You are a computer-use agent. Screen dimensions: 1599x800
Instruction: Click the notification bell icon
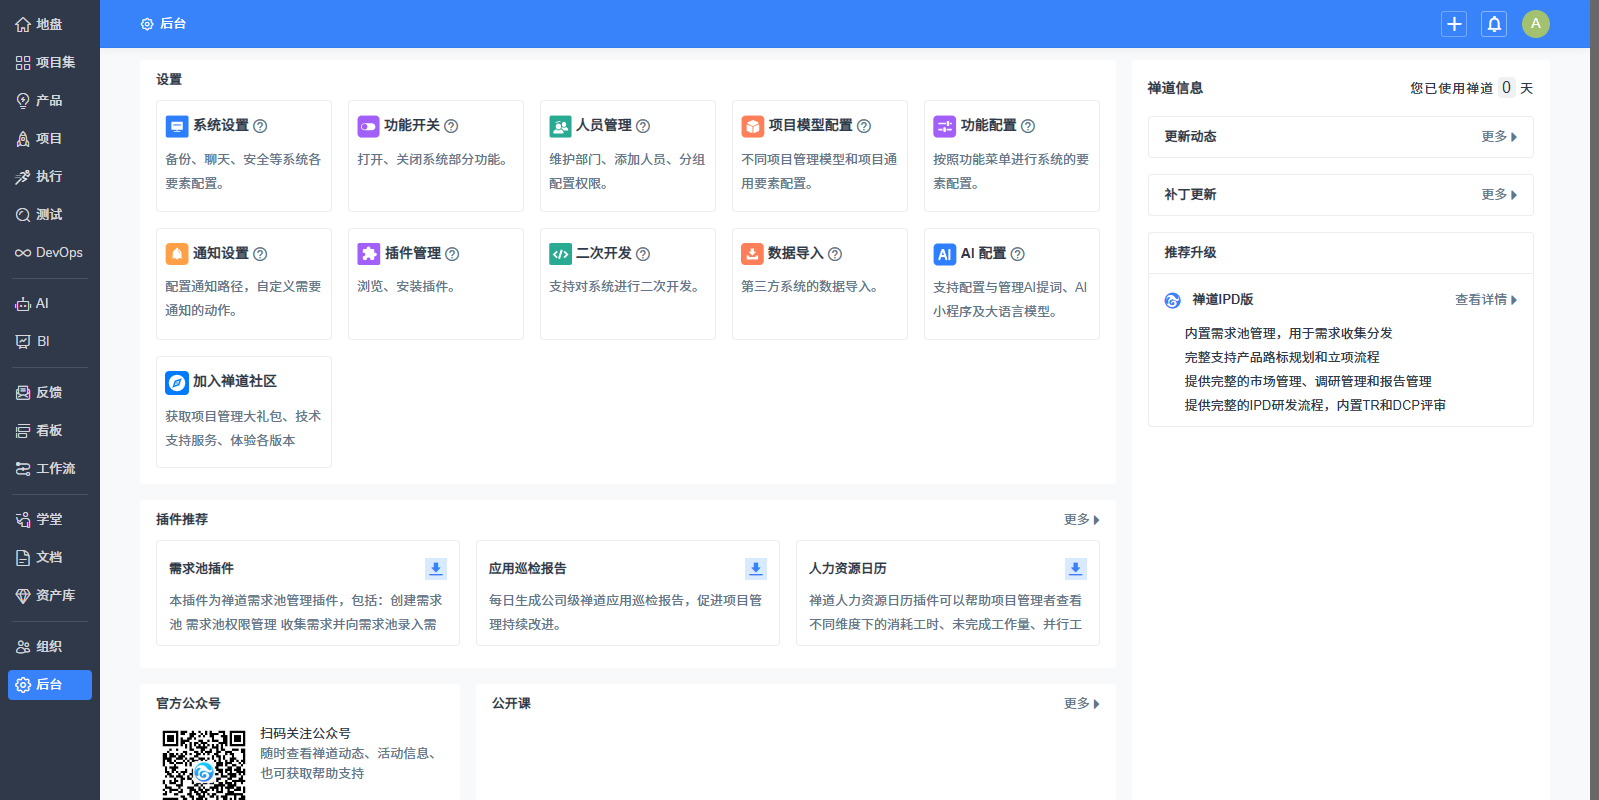[x=1494, y=24]
